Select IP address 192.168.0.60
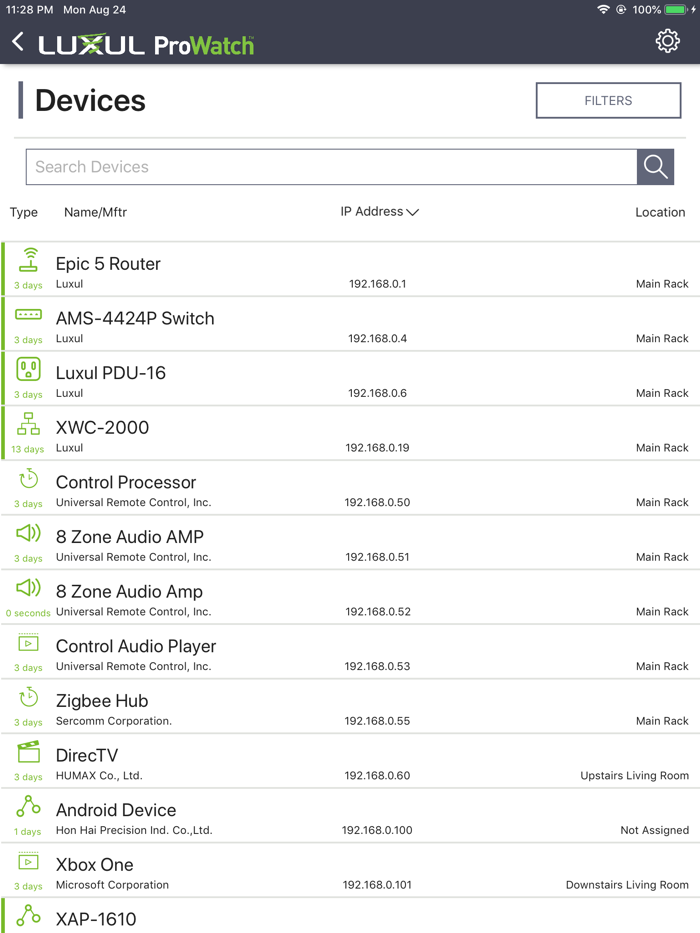Viewport: 700px width, 933px height. tap(377, 776)
